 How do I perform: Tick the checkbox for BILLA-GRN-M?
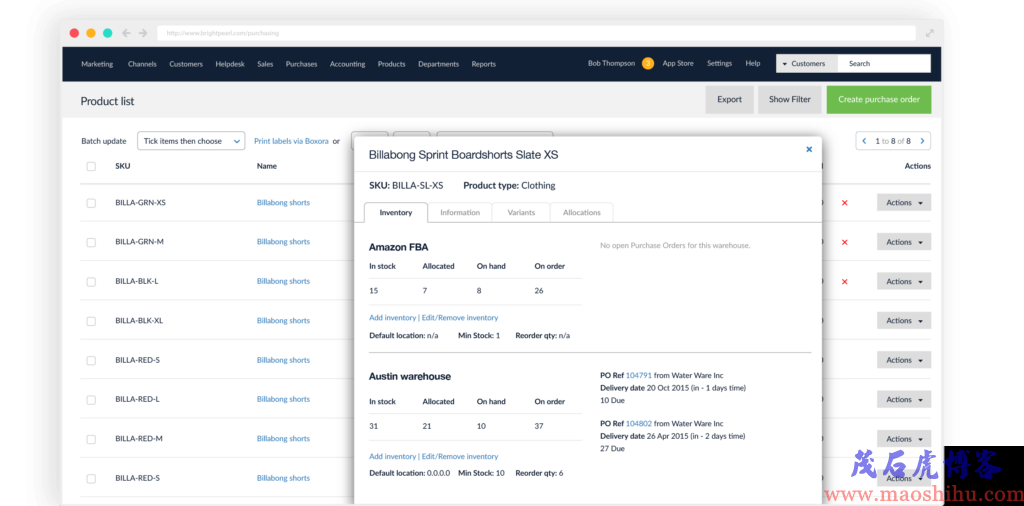pyautogui.click(x=91, y=242)
